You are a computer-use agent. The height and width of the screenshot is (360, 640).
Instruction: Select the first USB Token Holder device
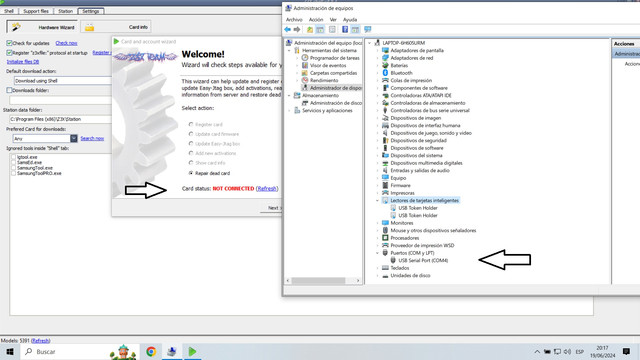point(418,208)
